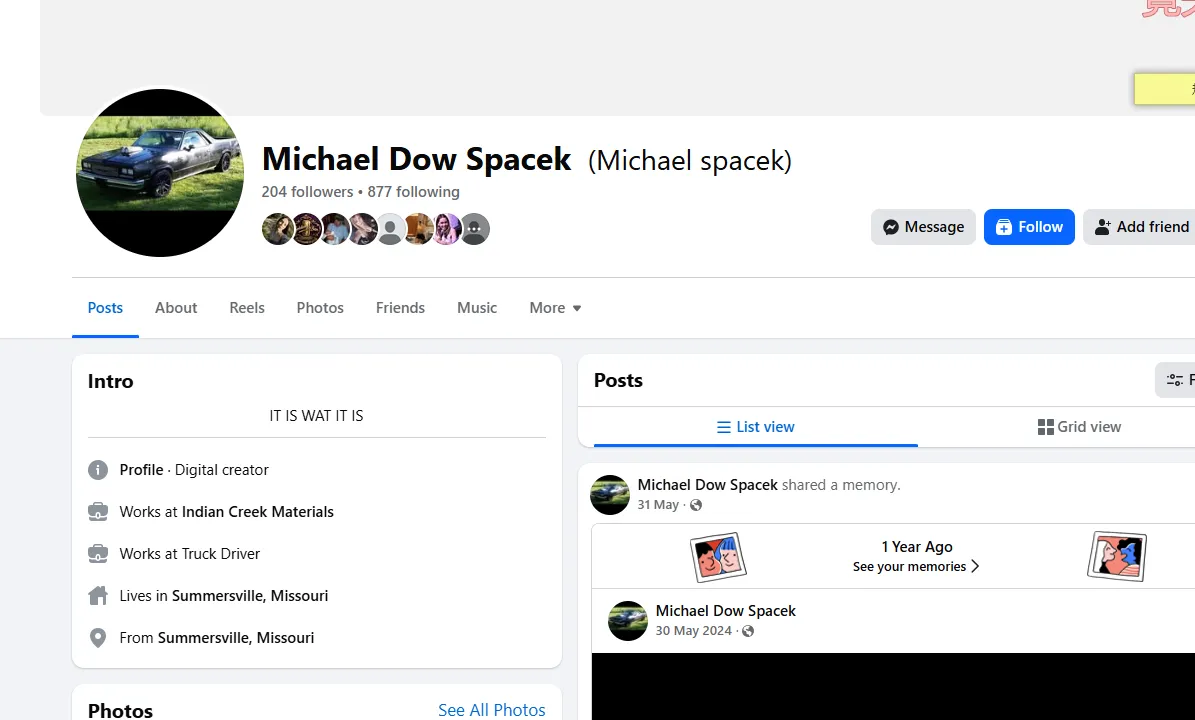Switch to the Reels tab
This screenshot has width=1195, height=720.
pos(247,308)
